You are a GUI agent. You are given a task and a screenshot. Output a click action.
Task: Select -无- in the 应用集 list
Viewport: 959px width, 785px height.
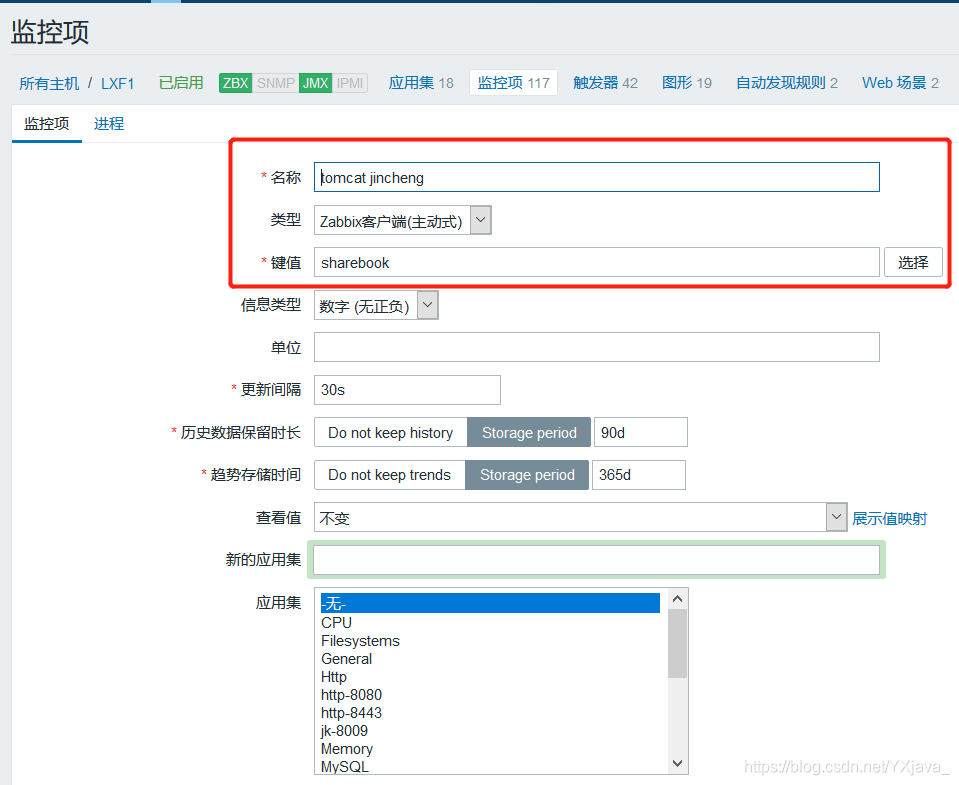(490, 603)
